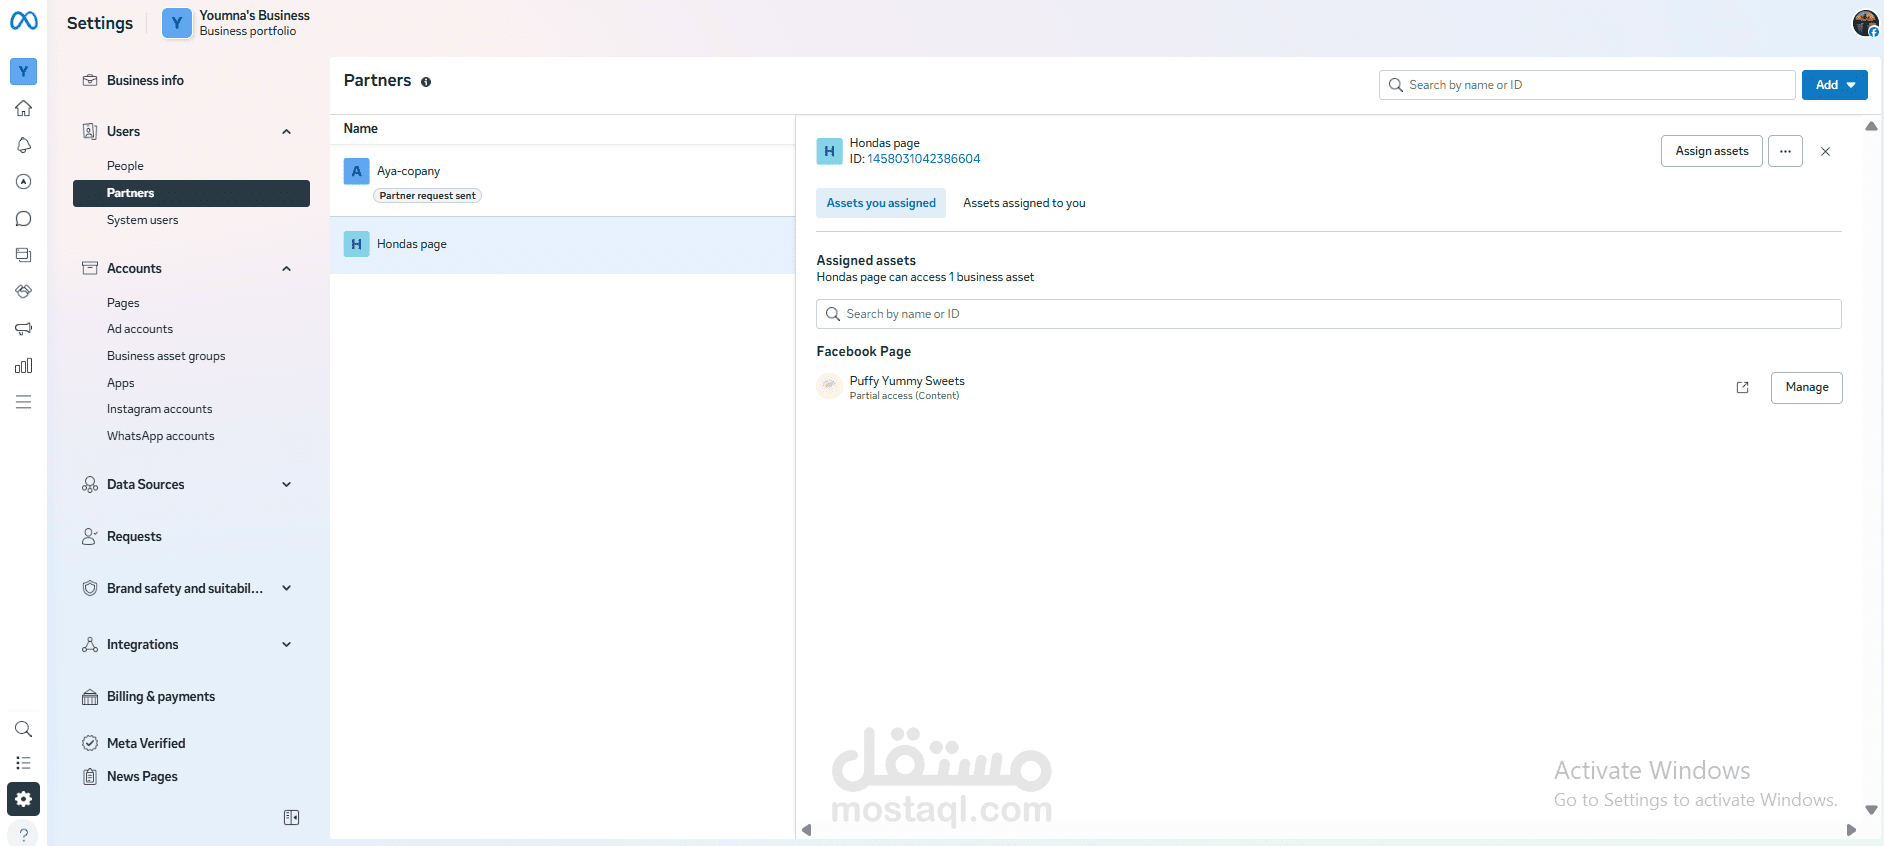Select the Y business portfolio icon in left rail

tap(23, 71)
